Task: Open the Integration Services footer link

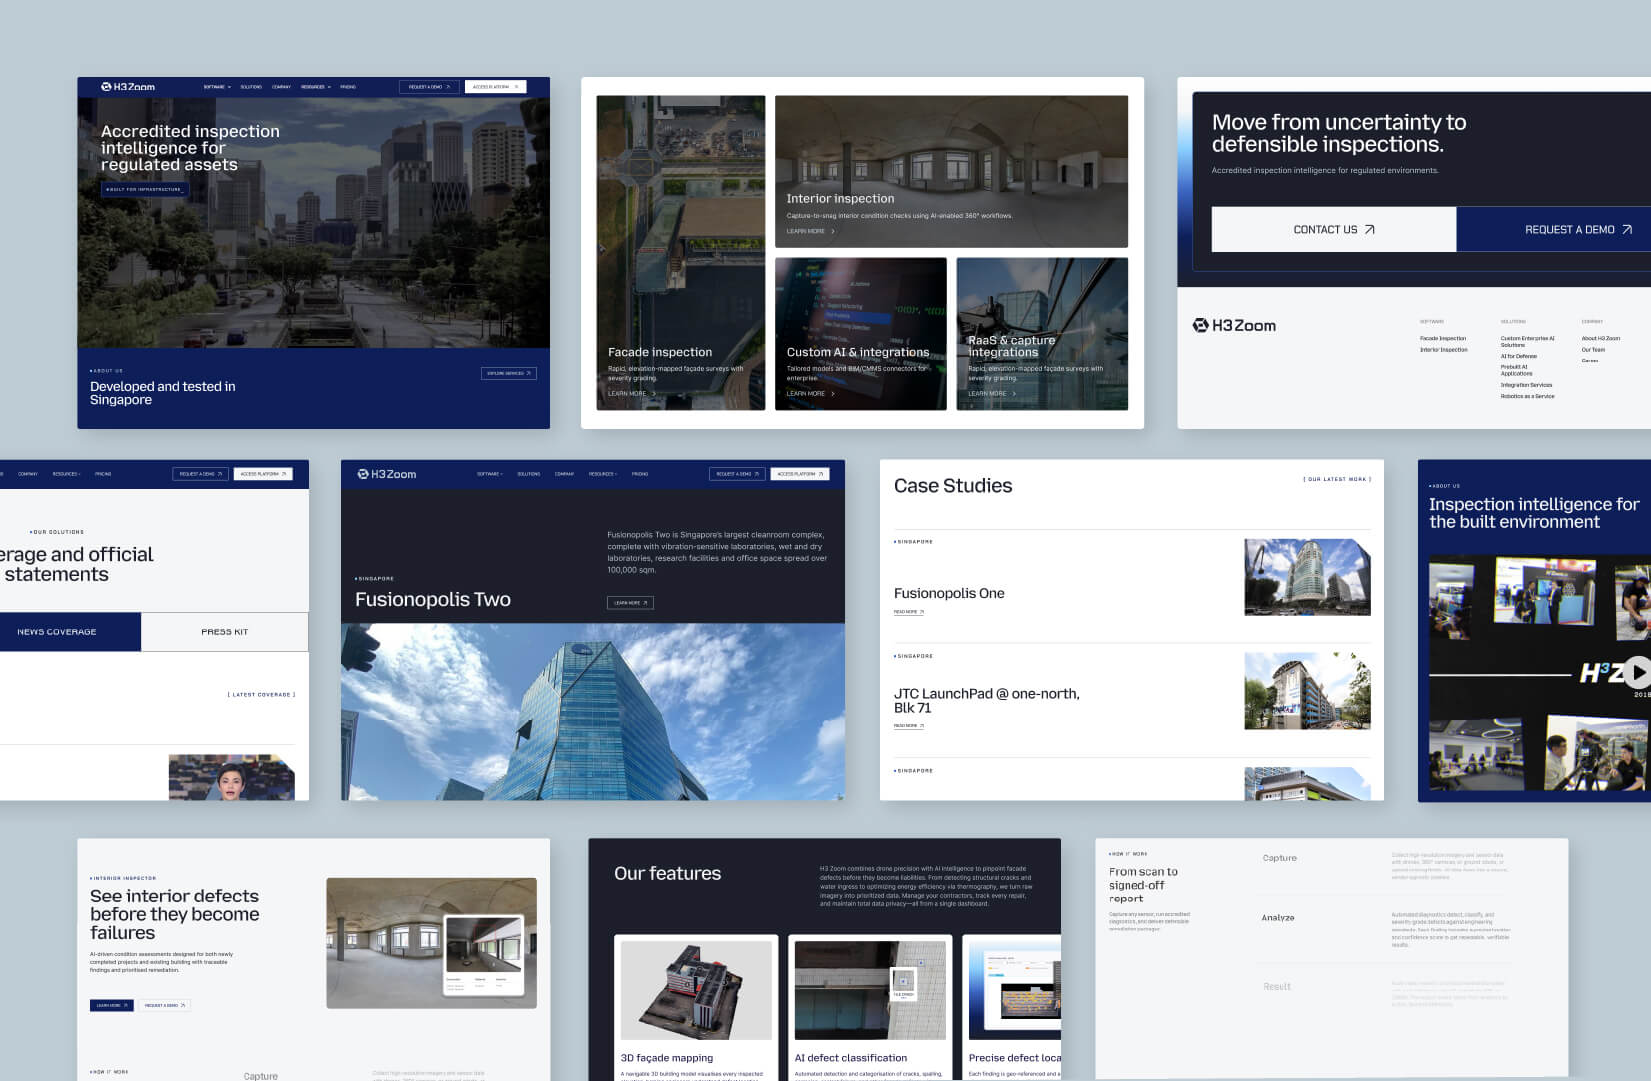Action: (1527, 385)
